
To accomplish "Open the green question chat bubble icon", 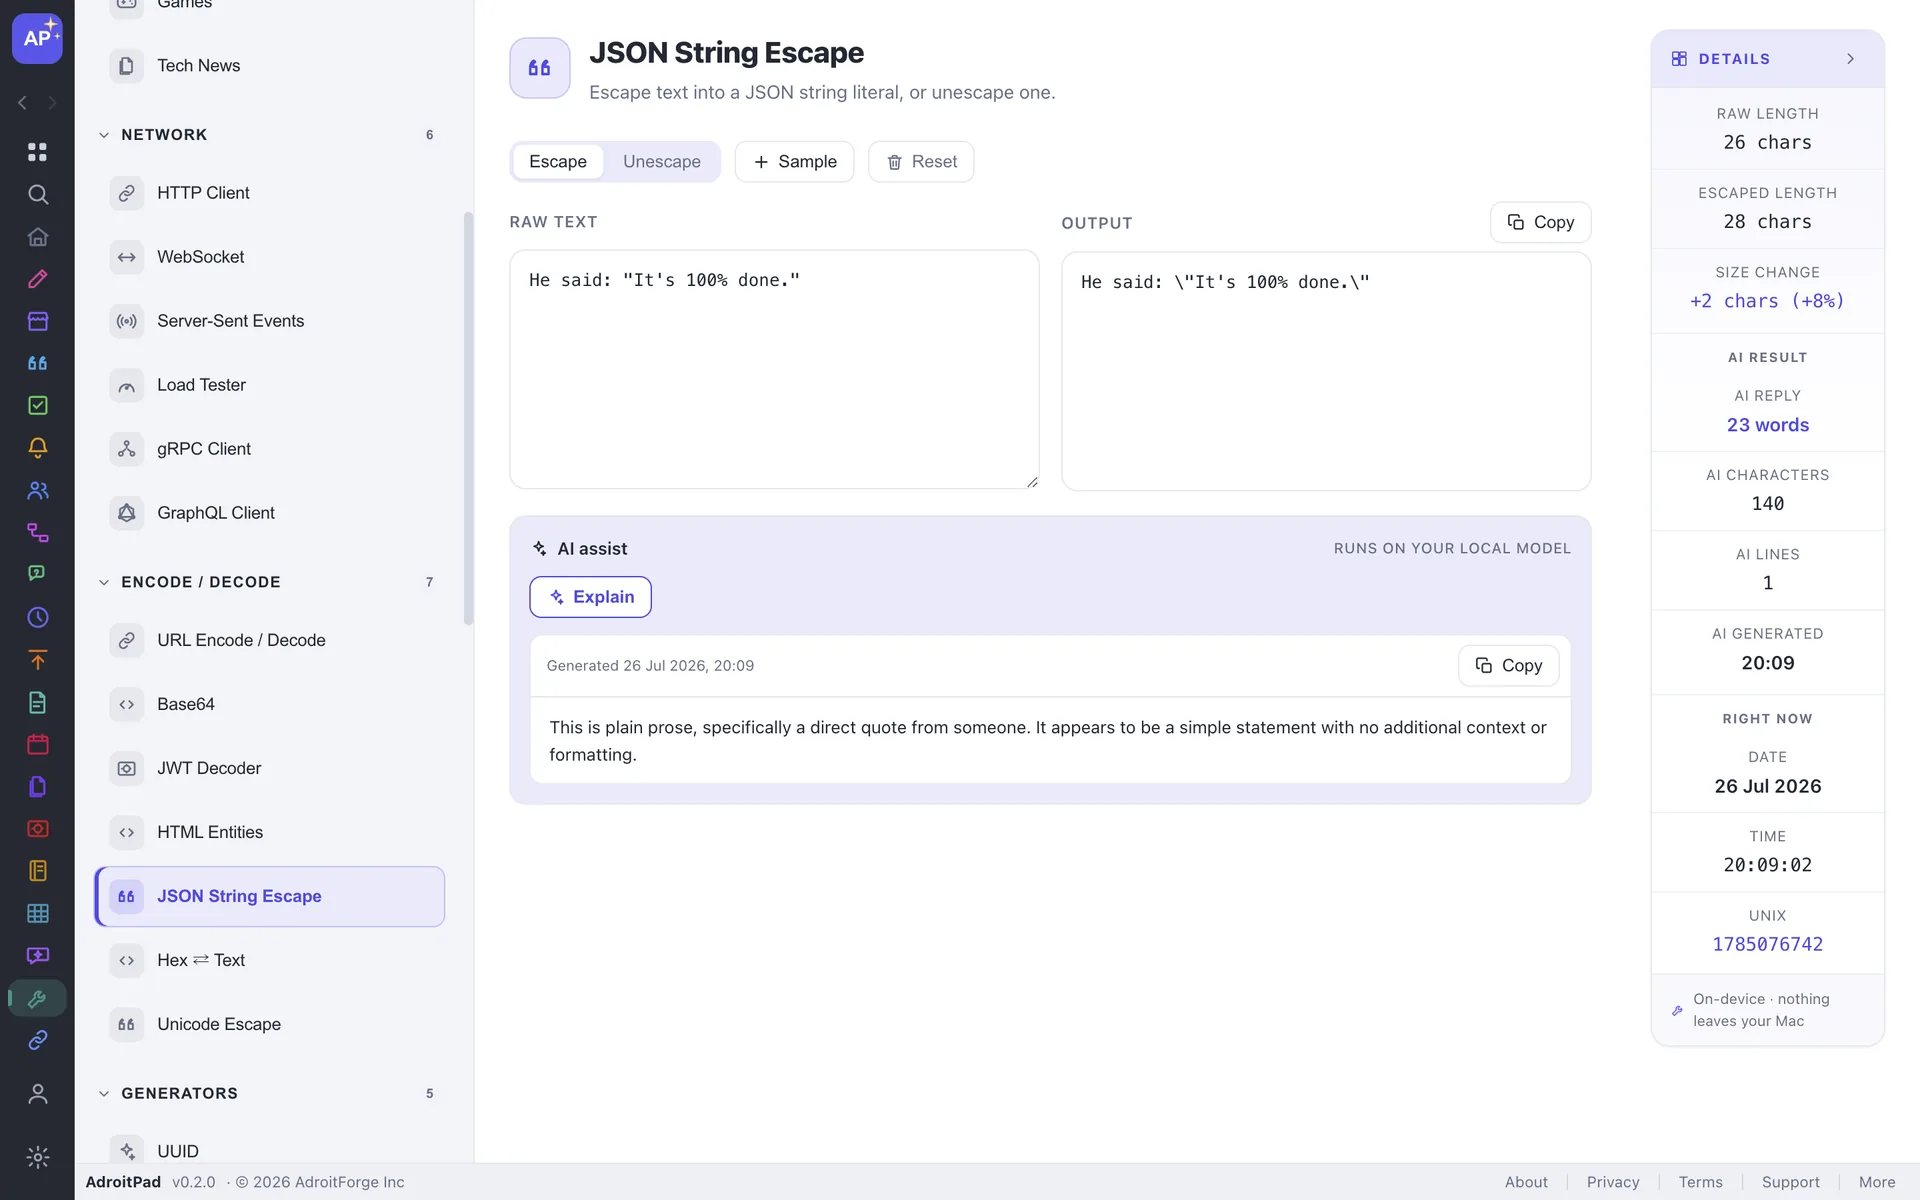I will (37, 574).
